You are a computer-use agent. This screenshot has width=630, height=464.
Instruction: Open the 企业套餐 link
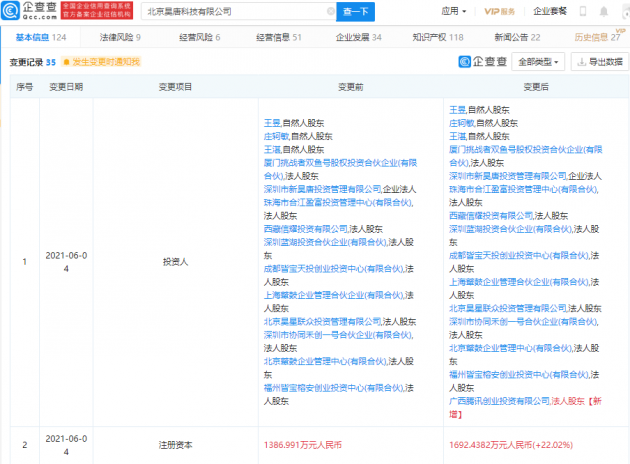pos(550,11)
